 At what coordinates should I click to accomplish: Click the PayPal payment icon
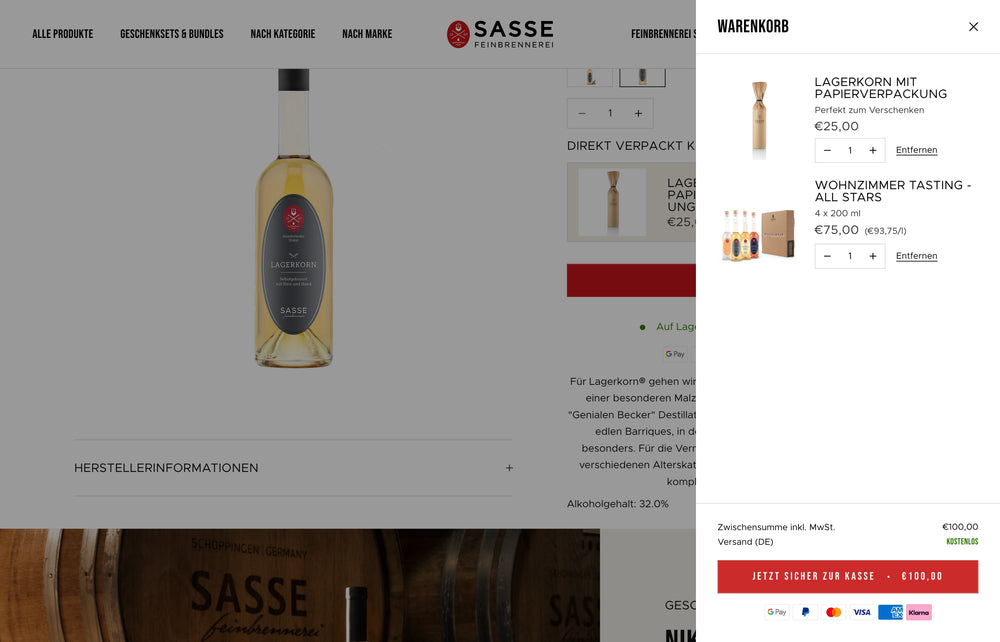click(x=805, y=612)
